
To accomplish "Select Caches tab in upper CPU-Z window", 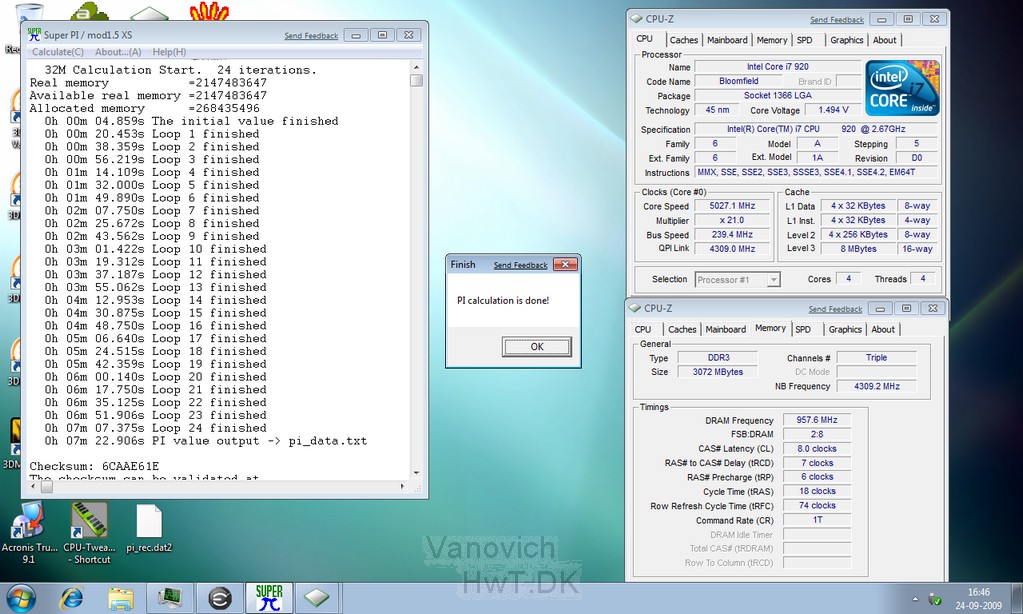I will (x=684, y=40).
